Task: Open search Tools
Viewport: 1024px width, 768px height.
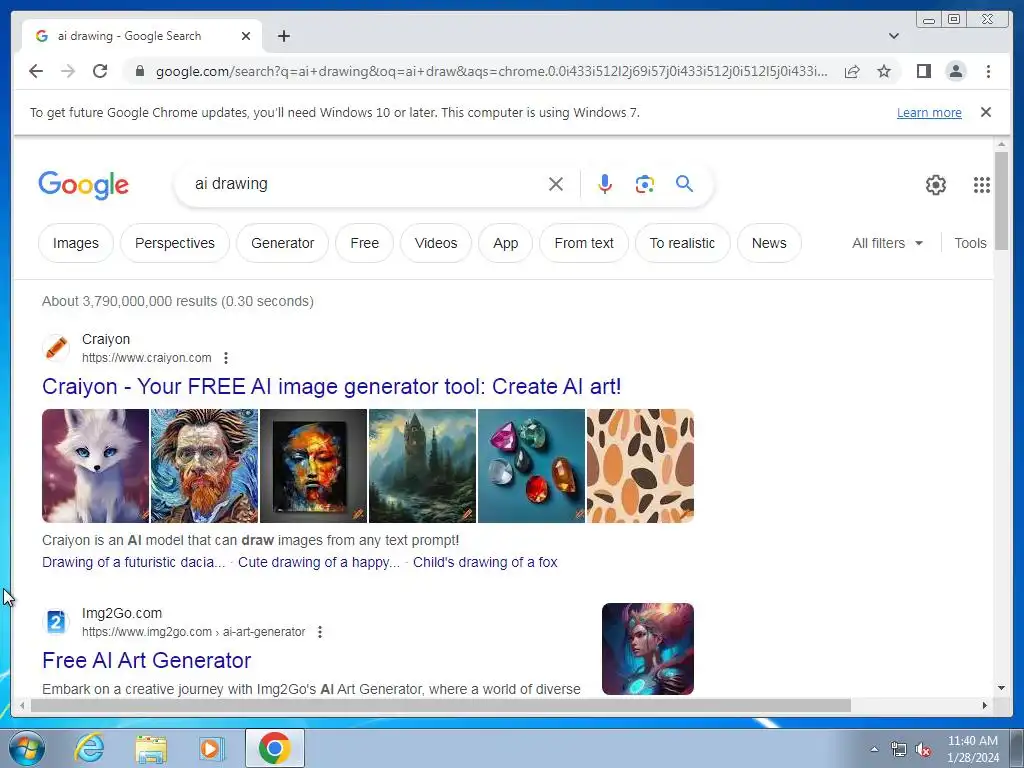Action: pos(970,243)
